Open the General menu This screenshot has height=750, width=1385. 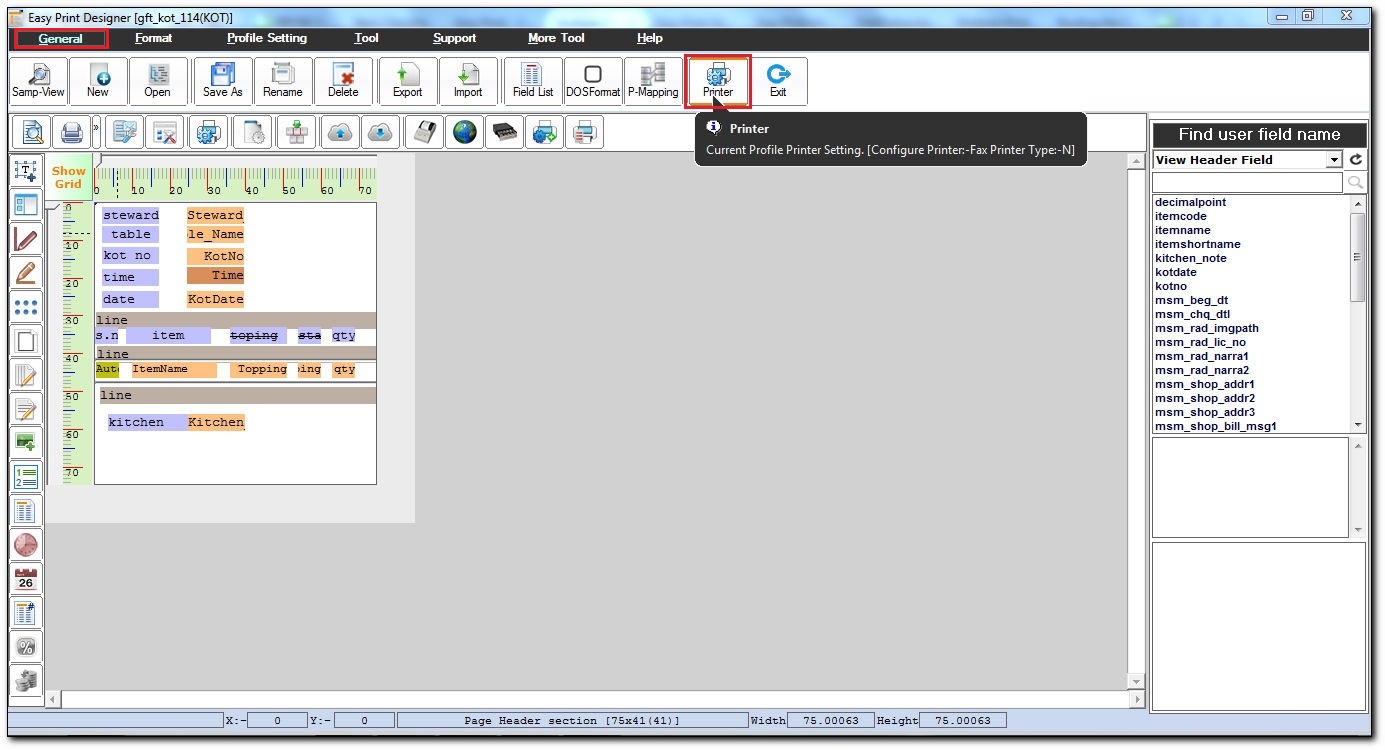pos(60,39)
